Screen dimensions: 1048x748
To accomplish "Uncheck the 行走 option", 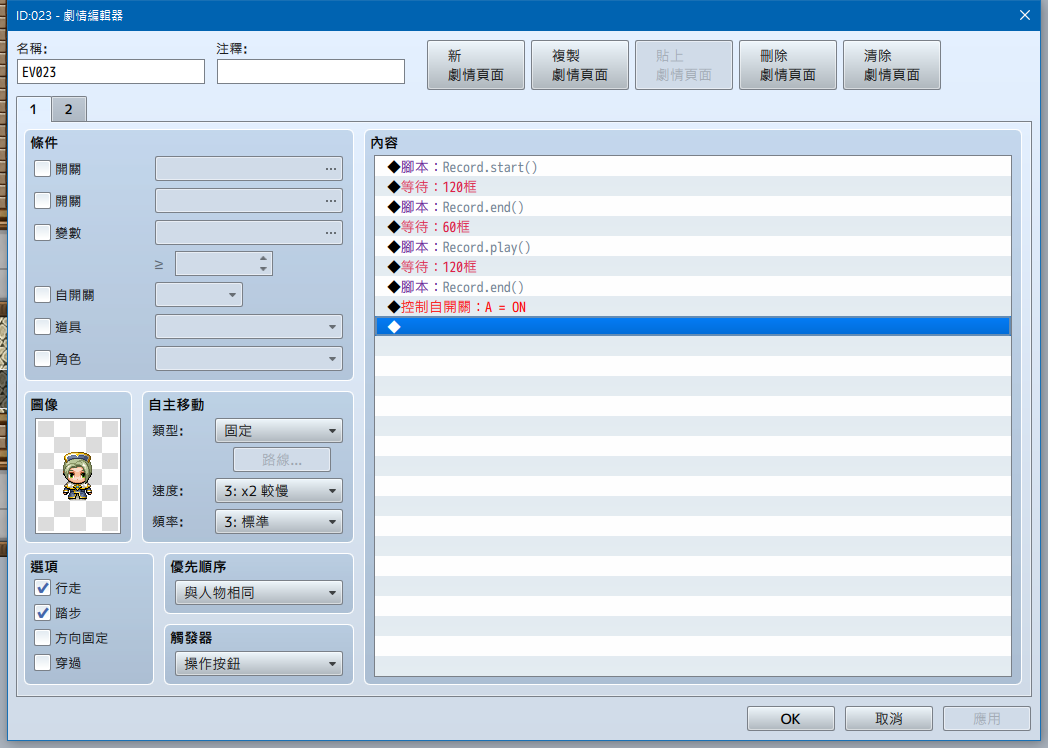I will point(42,588).
